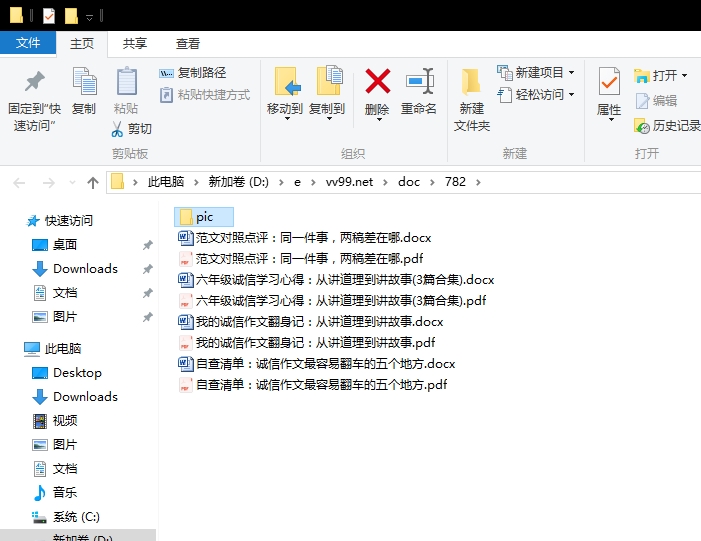
Task: Open Desktop under 此电脑
Action: point(67,372)
